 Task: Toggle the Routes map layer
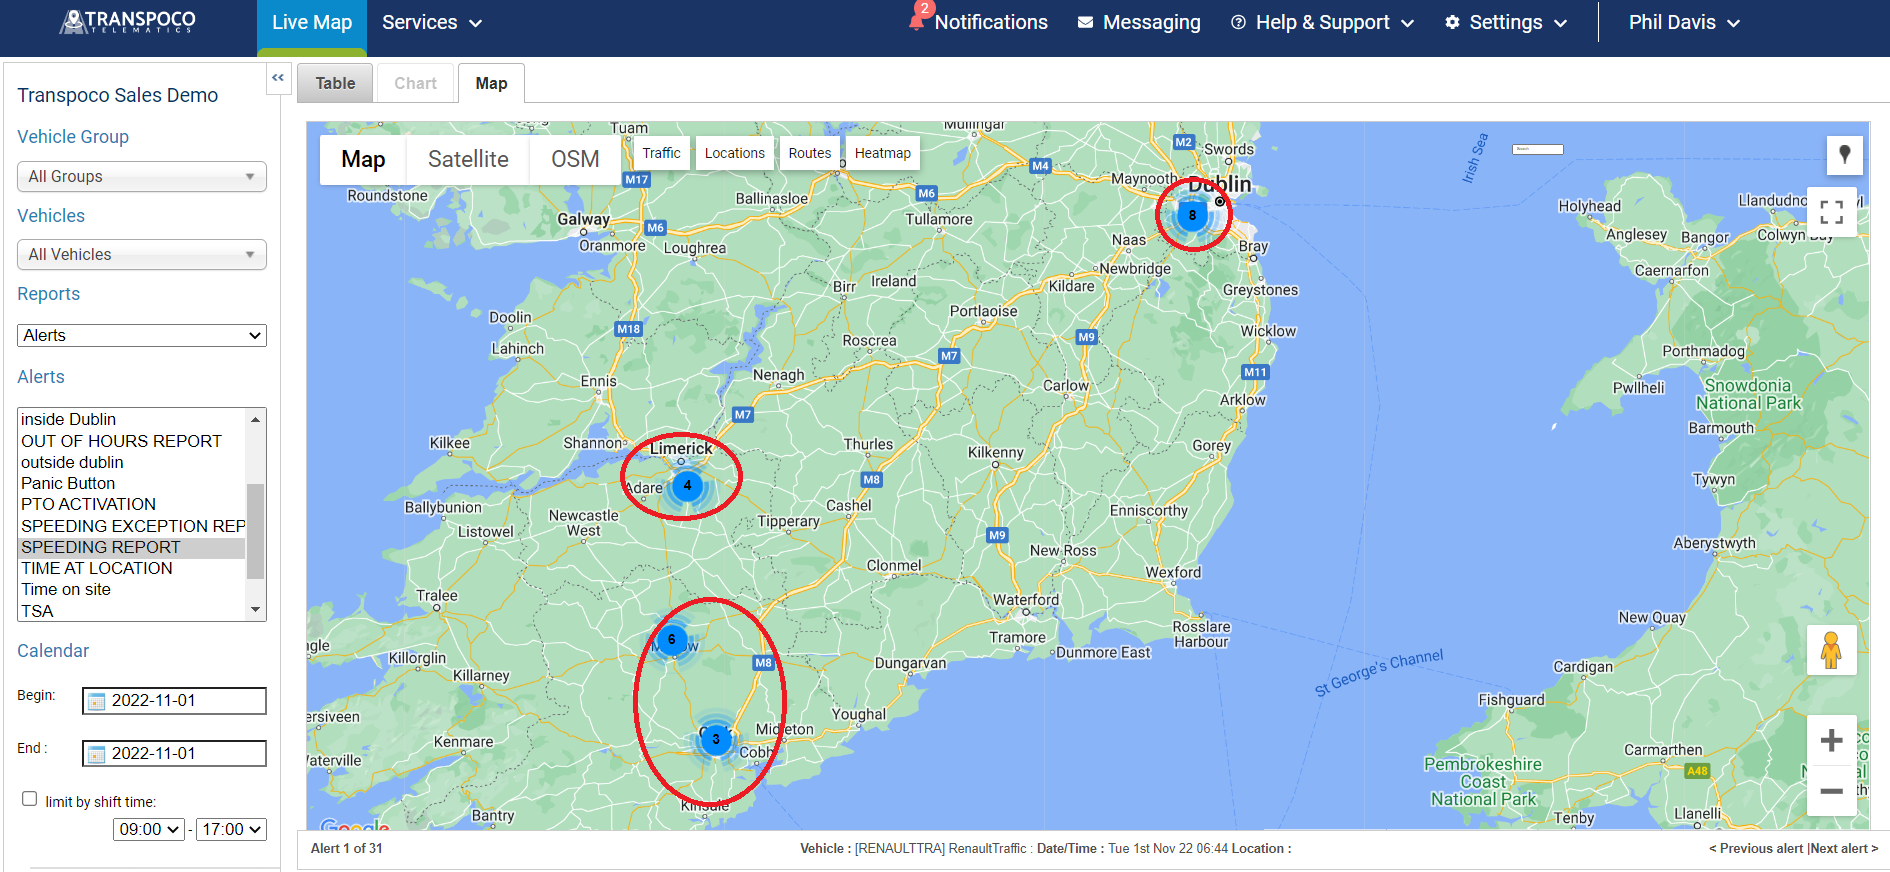[x=809, y=153]
